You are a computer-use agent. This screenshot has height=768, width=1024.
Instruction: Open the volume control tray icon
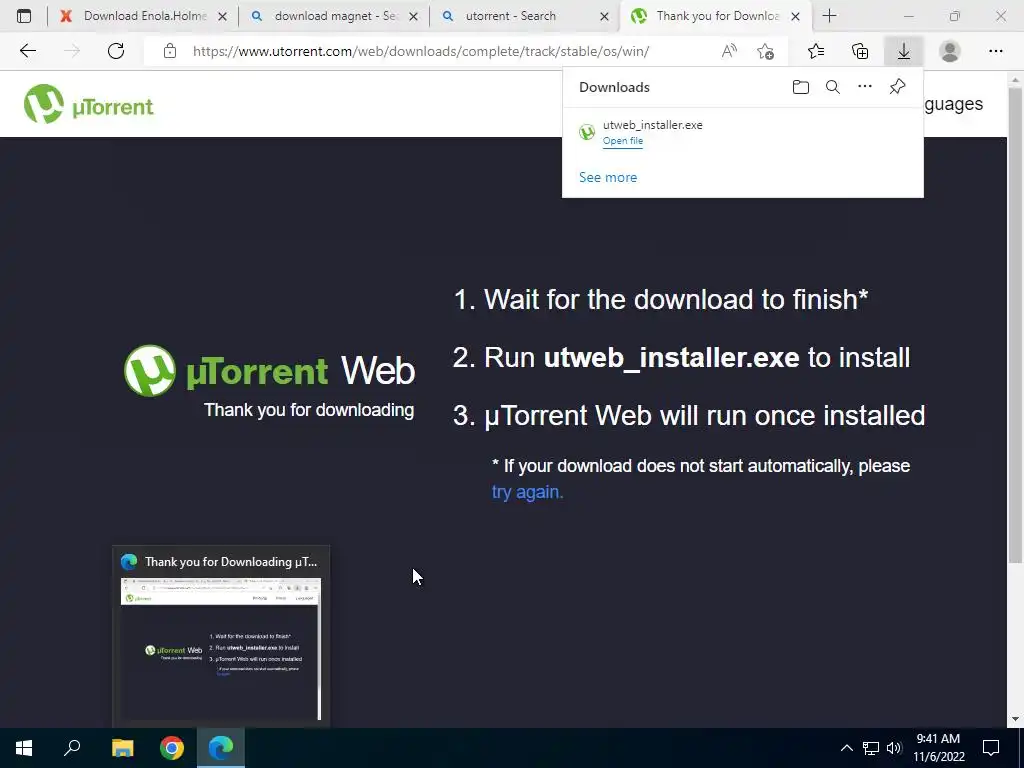click(x=894, y=748)
